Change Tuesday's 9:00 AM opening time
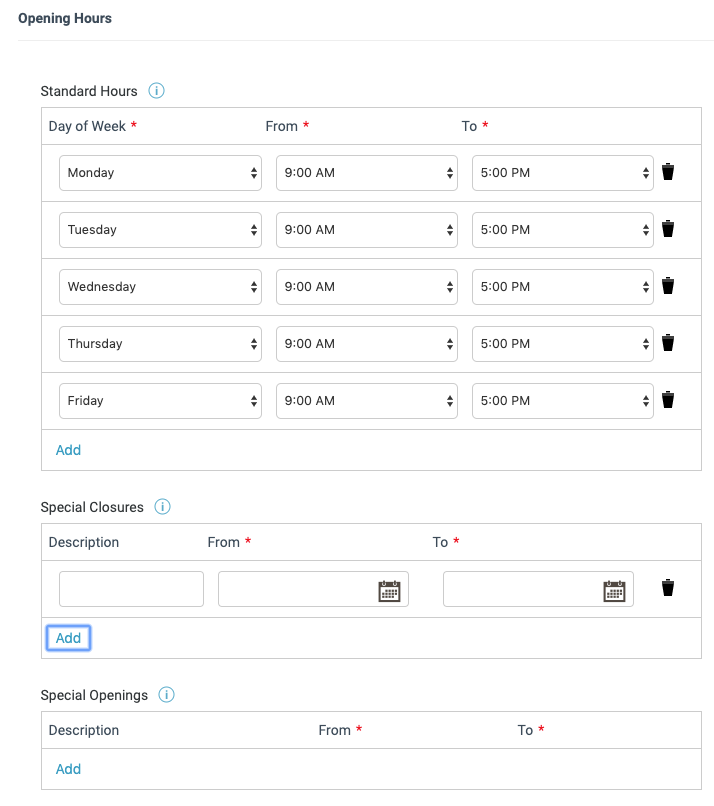714x806 pixels. click(367, 230)
